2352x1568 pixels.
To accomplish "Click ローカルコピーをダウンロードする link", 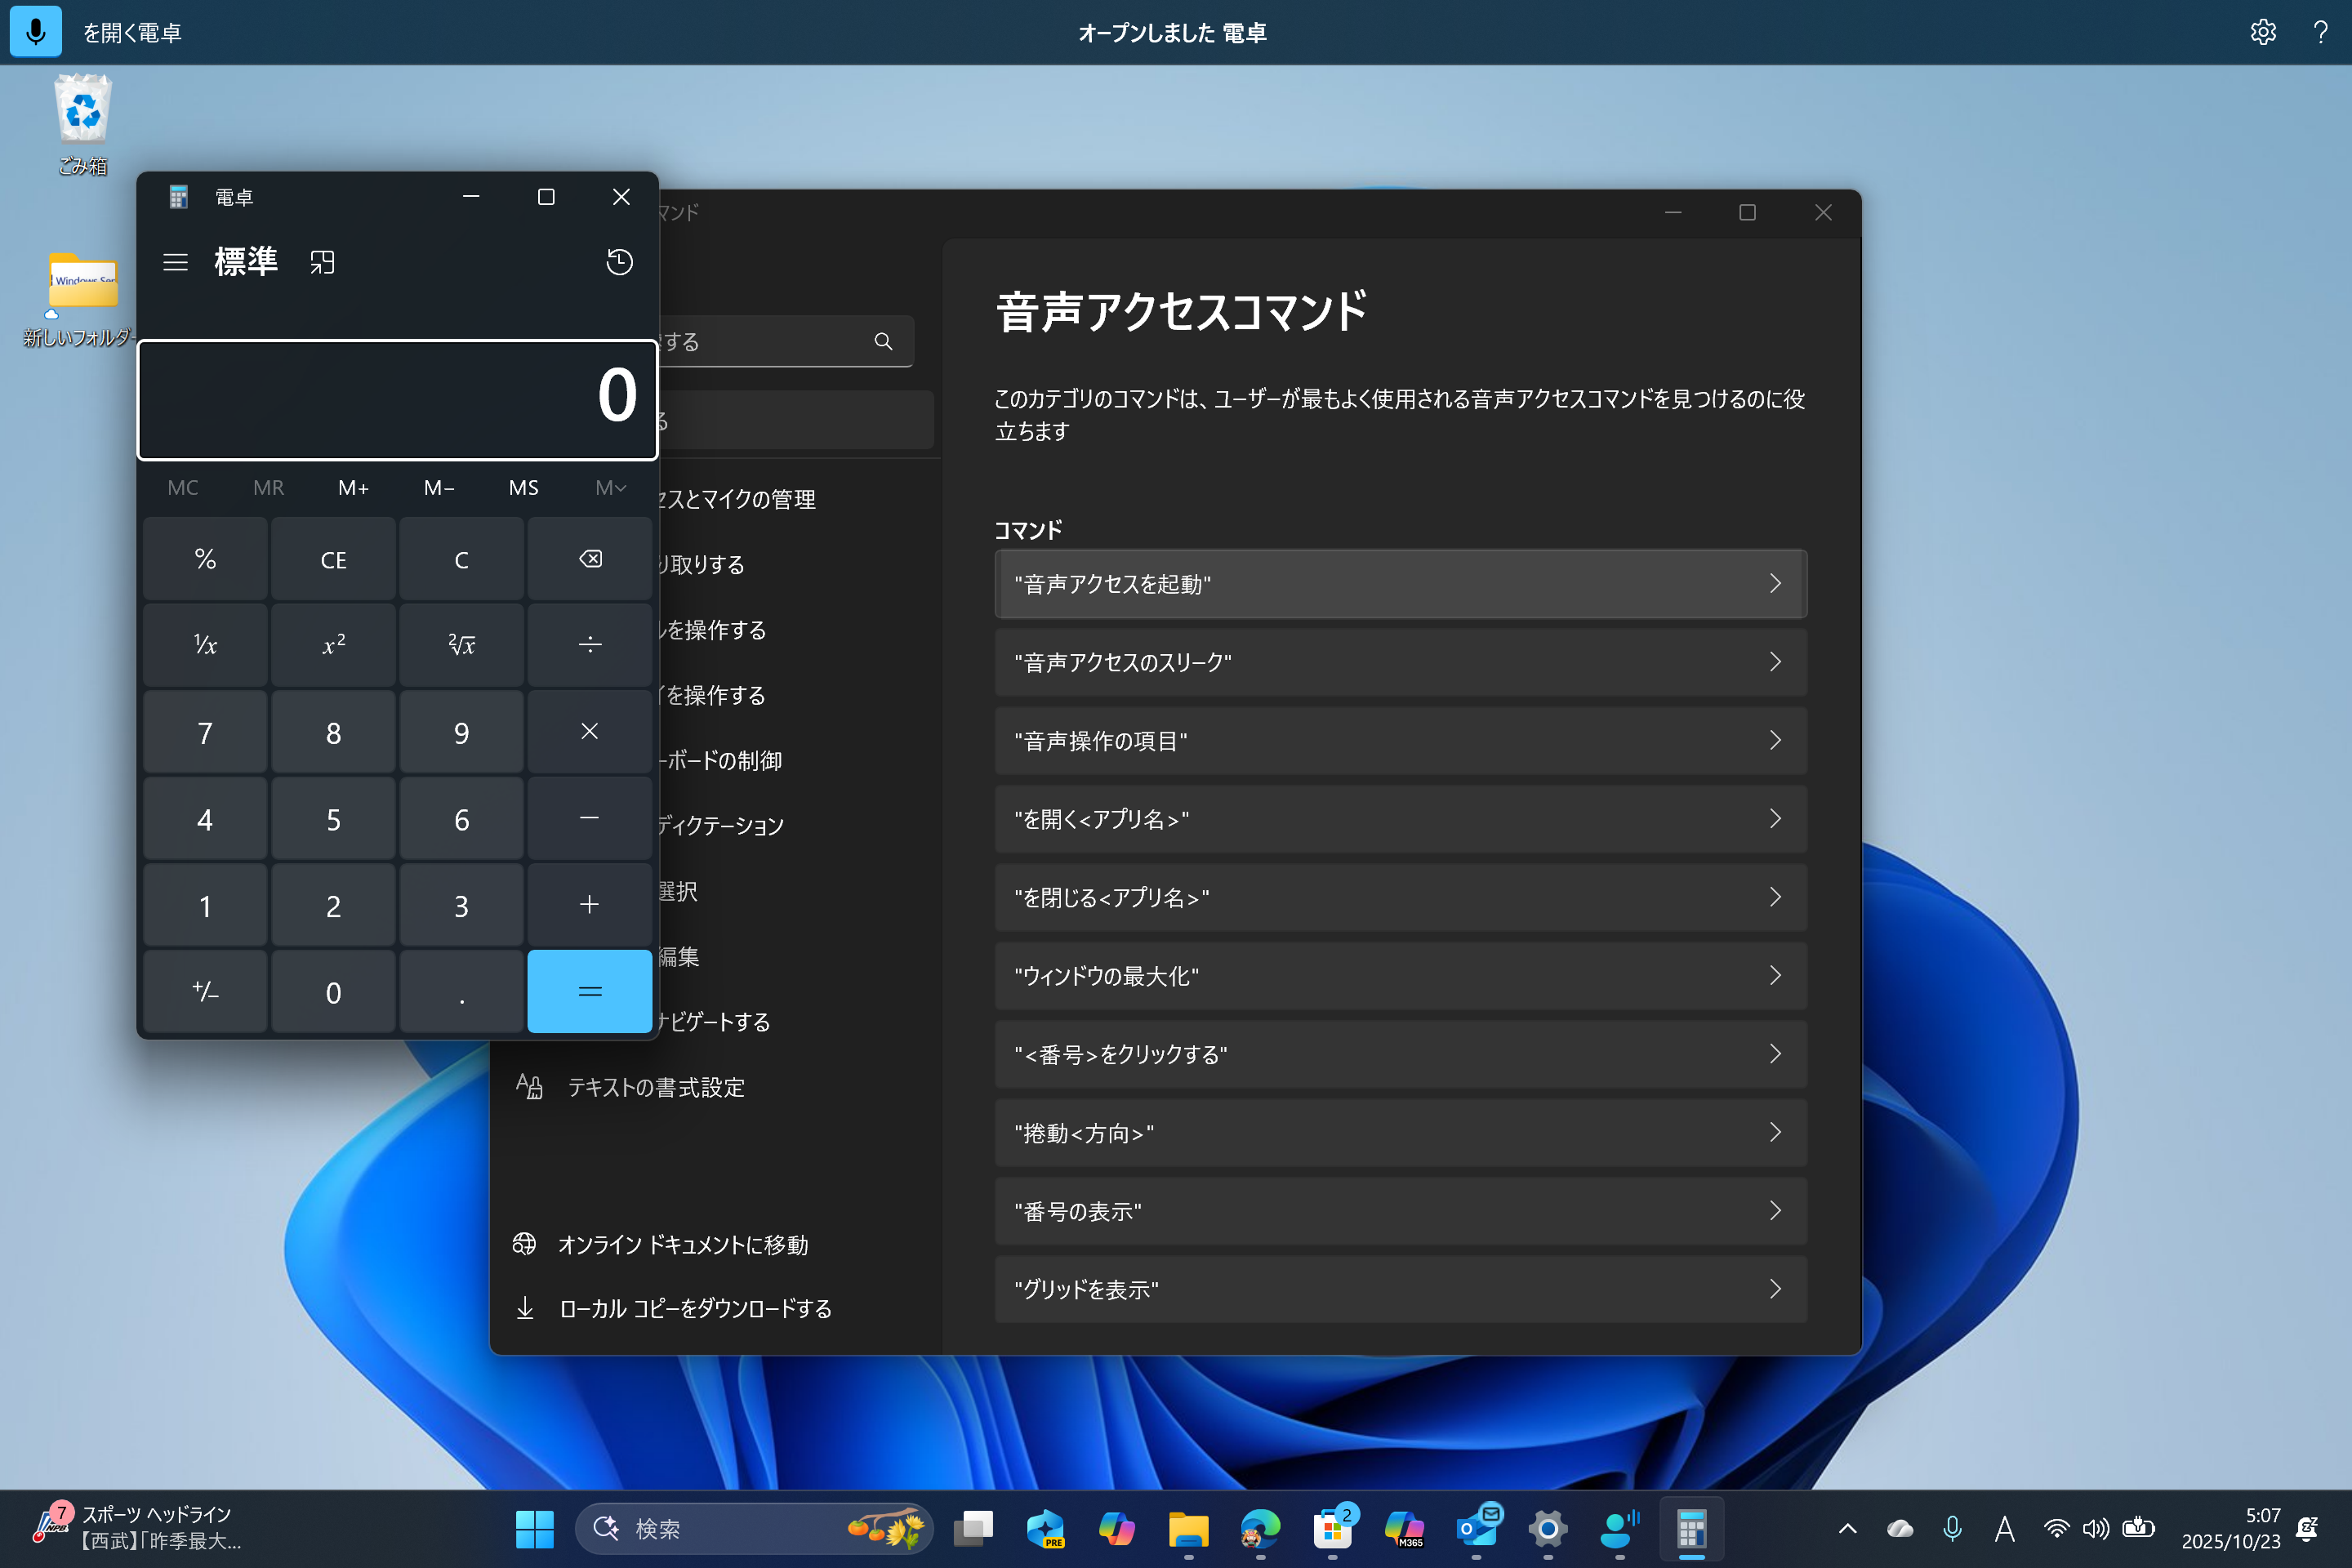I will click(x=695, y=1308).
